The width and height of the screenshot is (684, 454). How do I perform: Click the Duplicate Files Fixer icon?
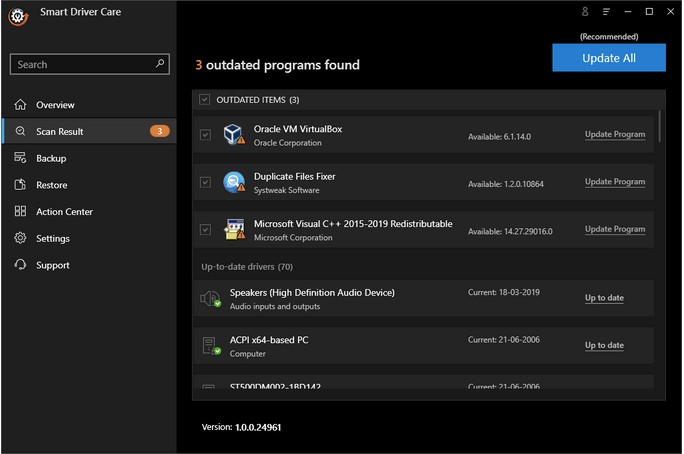pos(234,182)
